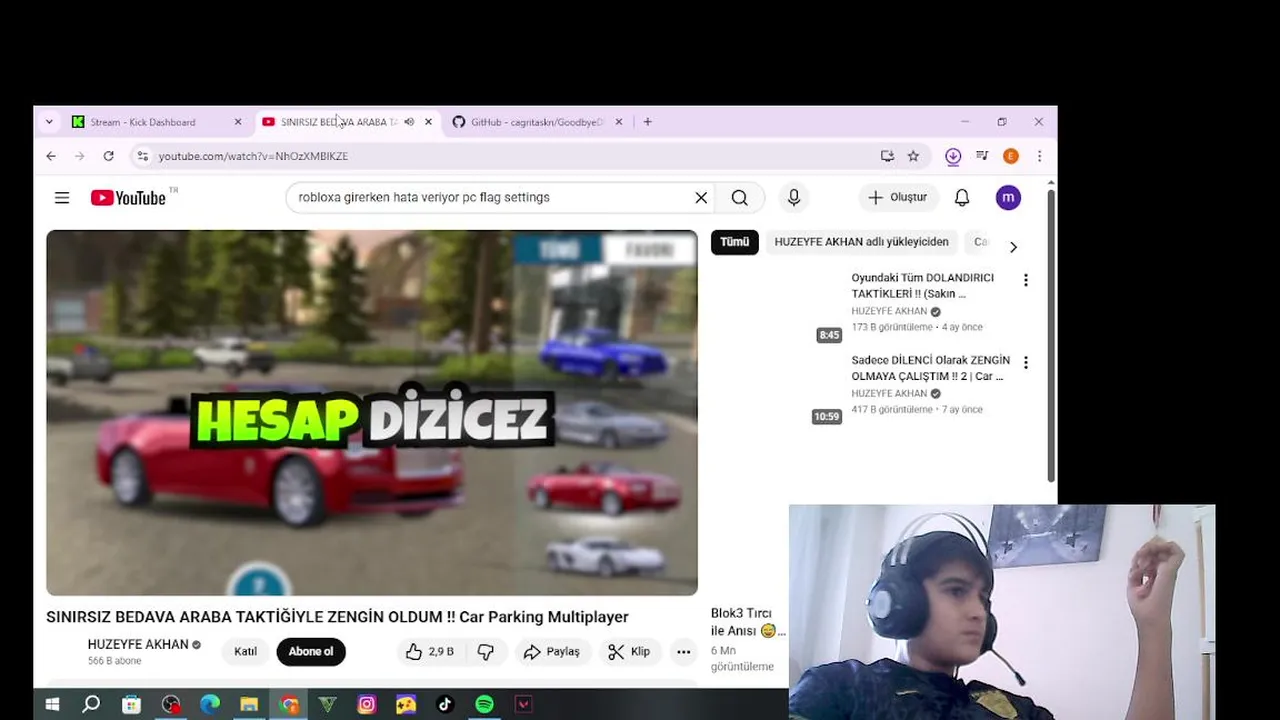Open YouTube notifications bell
The image size is (1280, 720).
[x=962, y=198]
